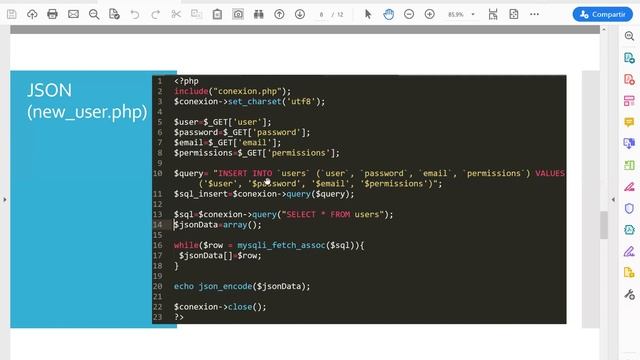
Task: Open the Export PDF tool in the sidebar
Action: pos(629,58)
